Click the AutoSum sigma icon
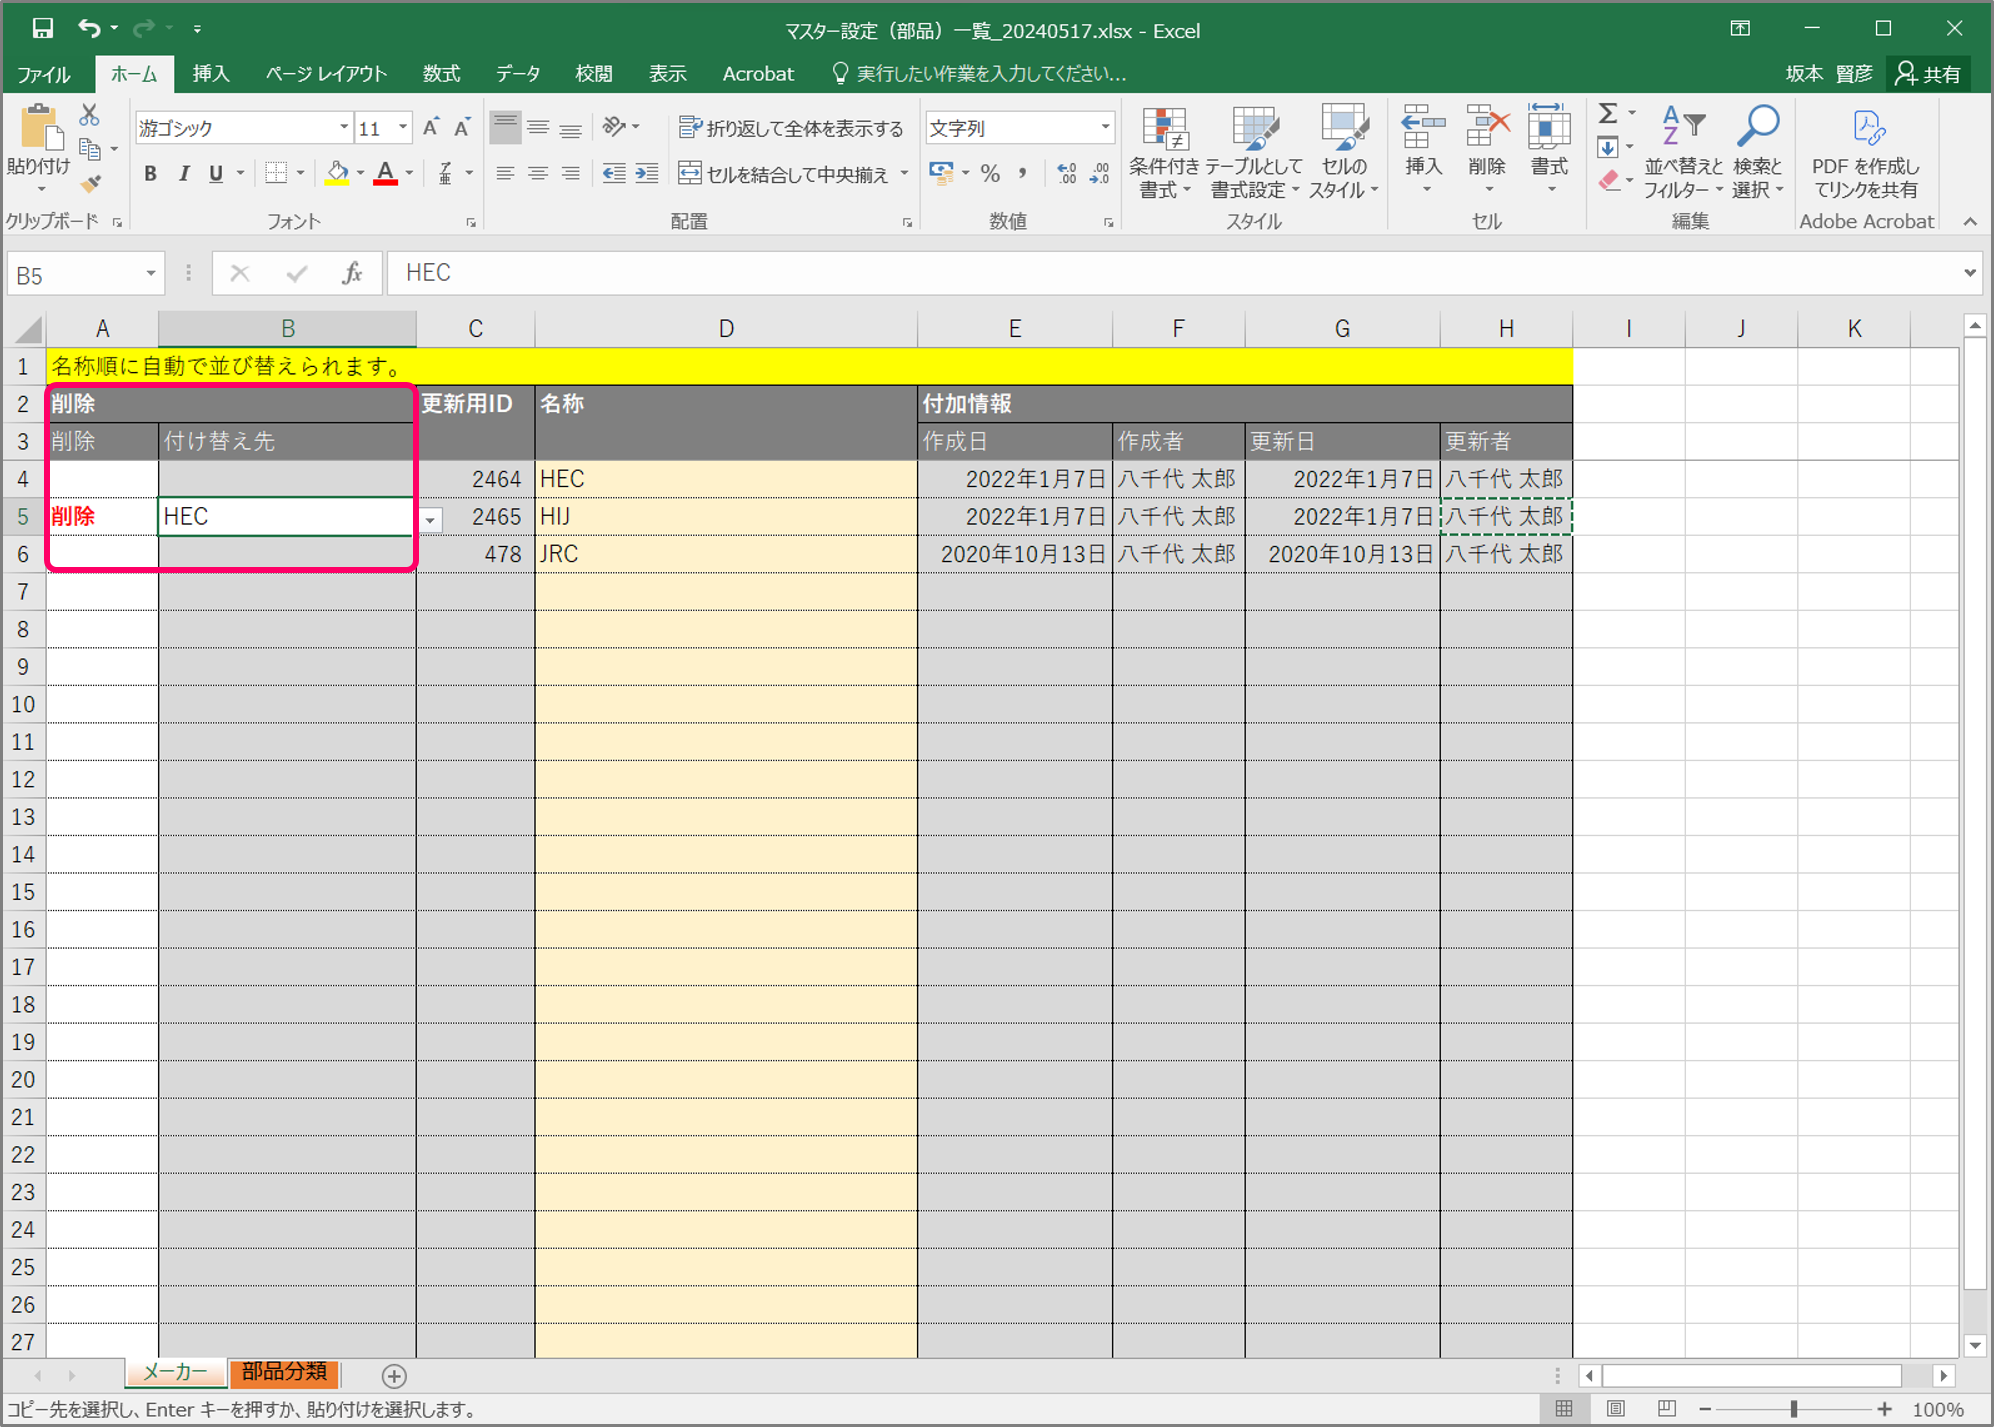 [x=1608, y=113]
